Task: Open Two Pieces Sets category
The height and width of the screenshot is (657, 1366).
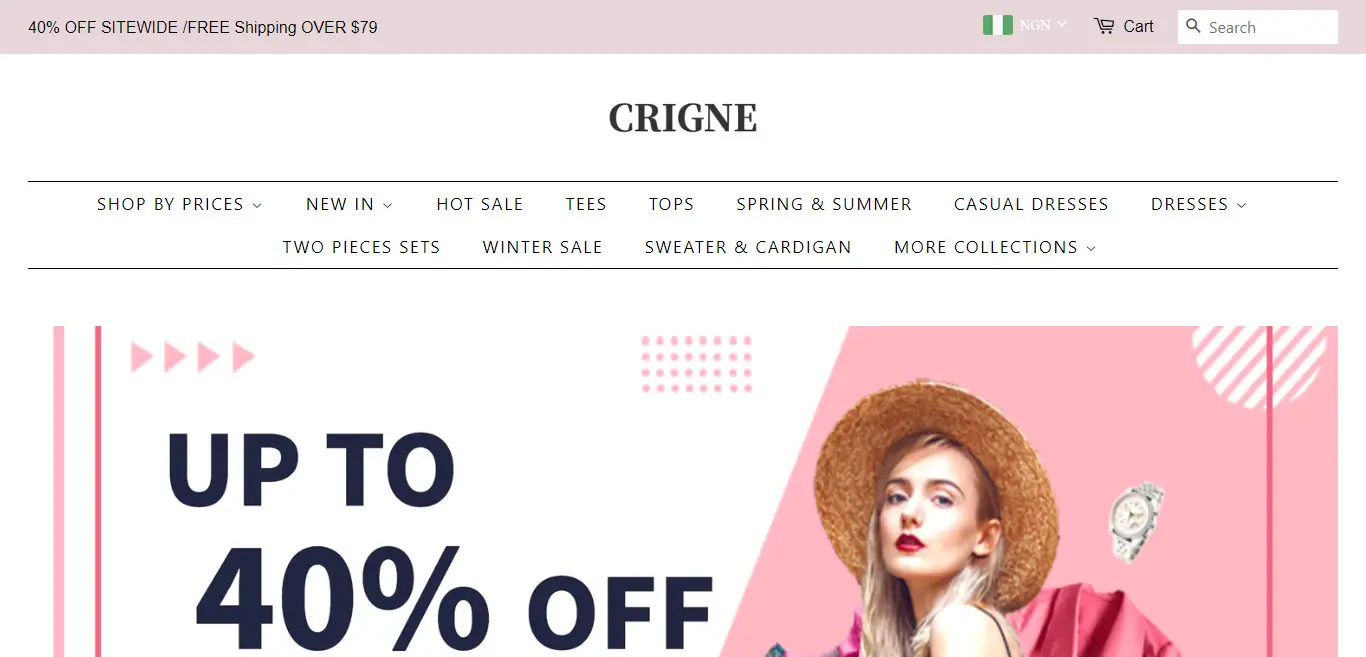Action: point(361,247)
